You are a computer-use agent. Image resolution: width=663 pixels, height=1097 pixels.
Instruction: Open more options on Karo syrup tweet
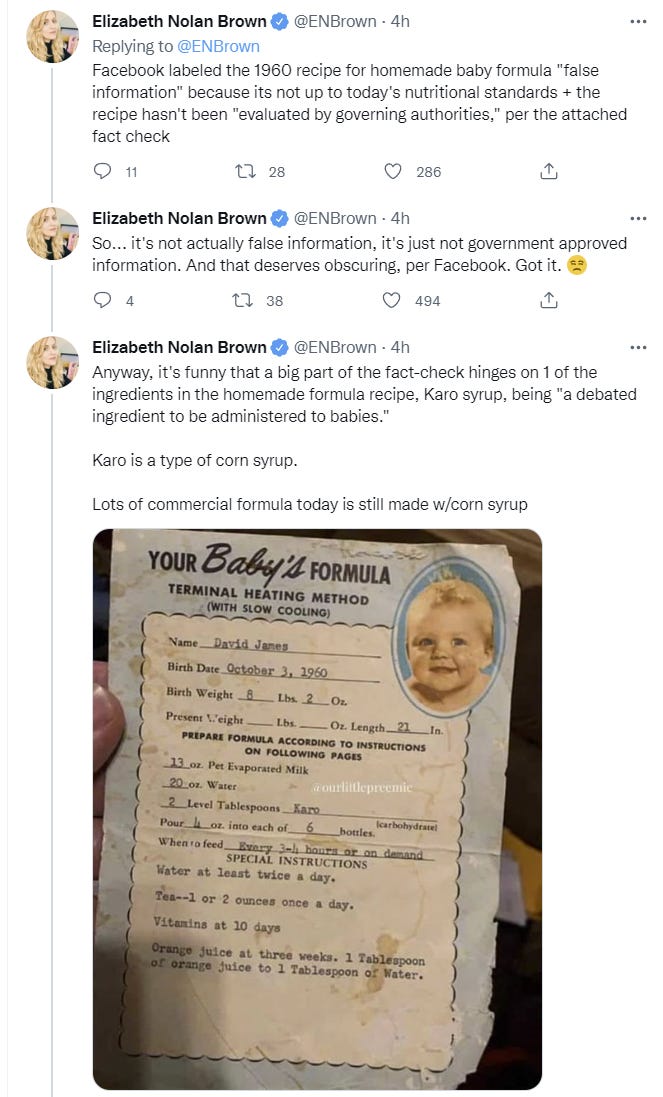tap(638, 347)
